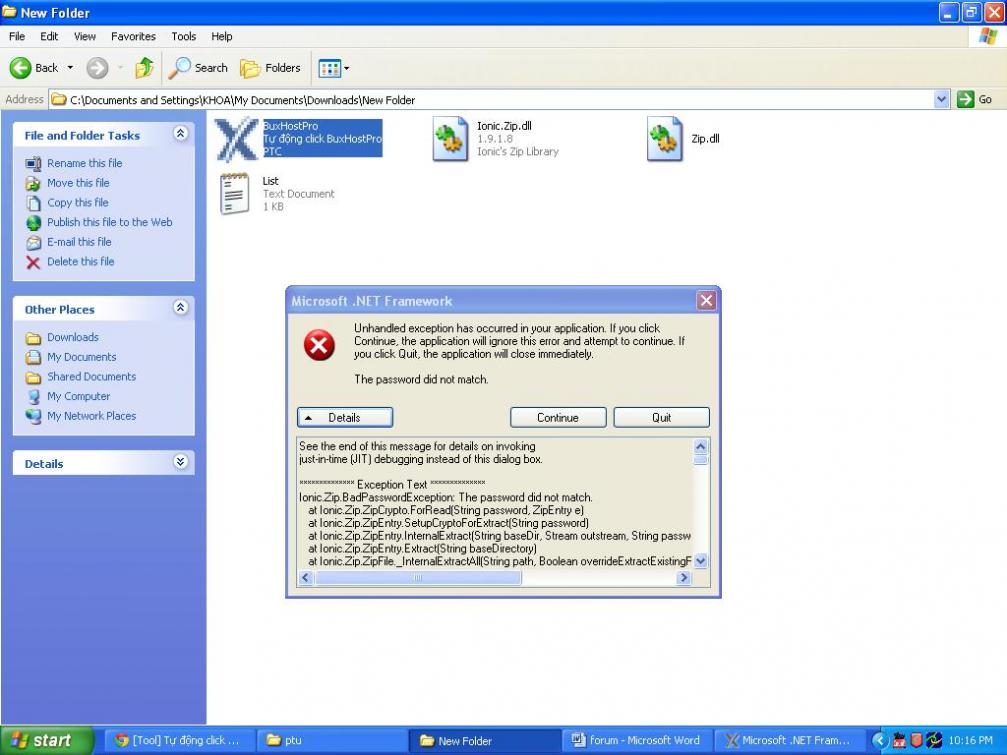1007x755 pixels.
Task: Click the Forward arrow icon
Action: [97, 67]
